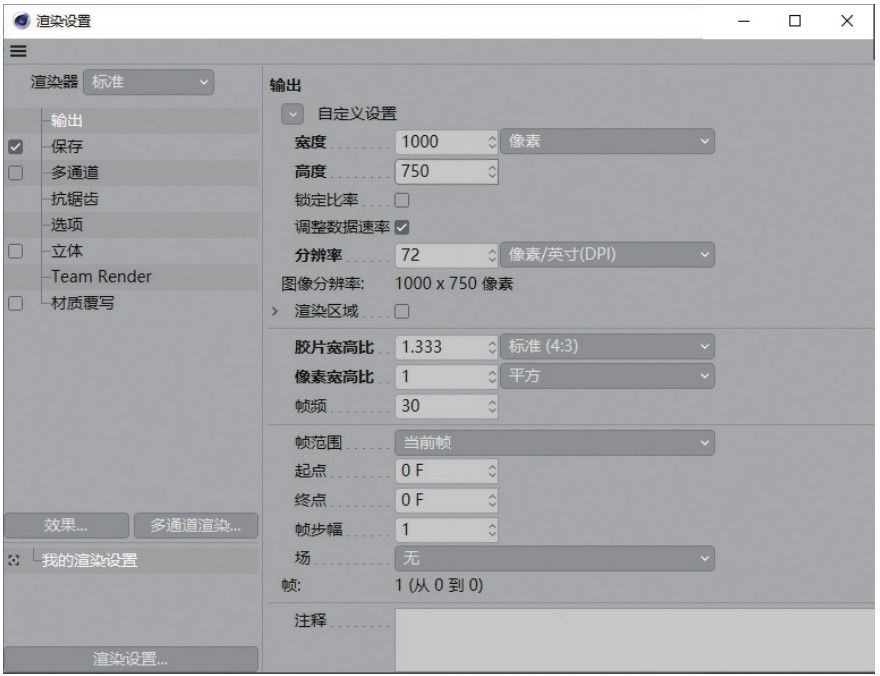
Task: Enable the 多通道 checkbox
Action: point(16,173)
